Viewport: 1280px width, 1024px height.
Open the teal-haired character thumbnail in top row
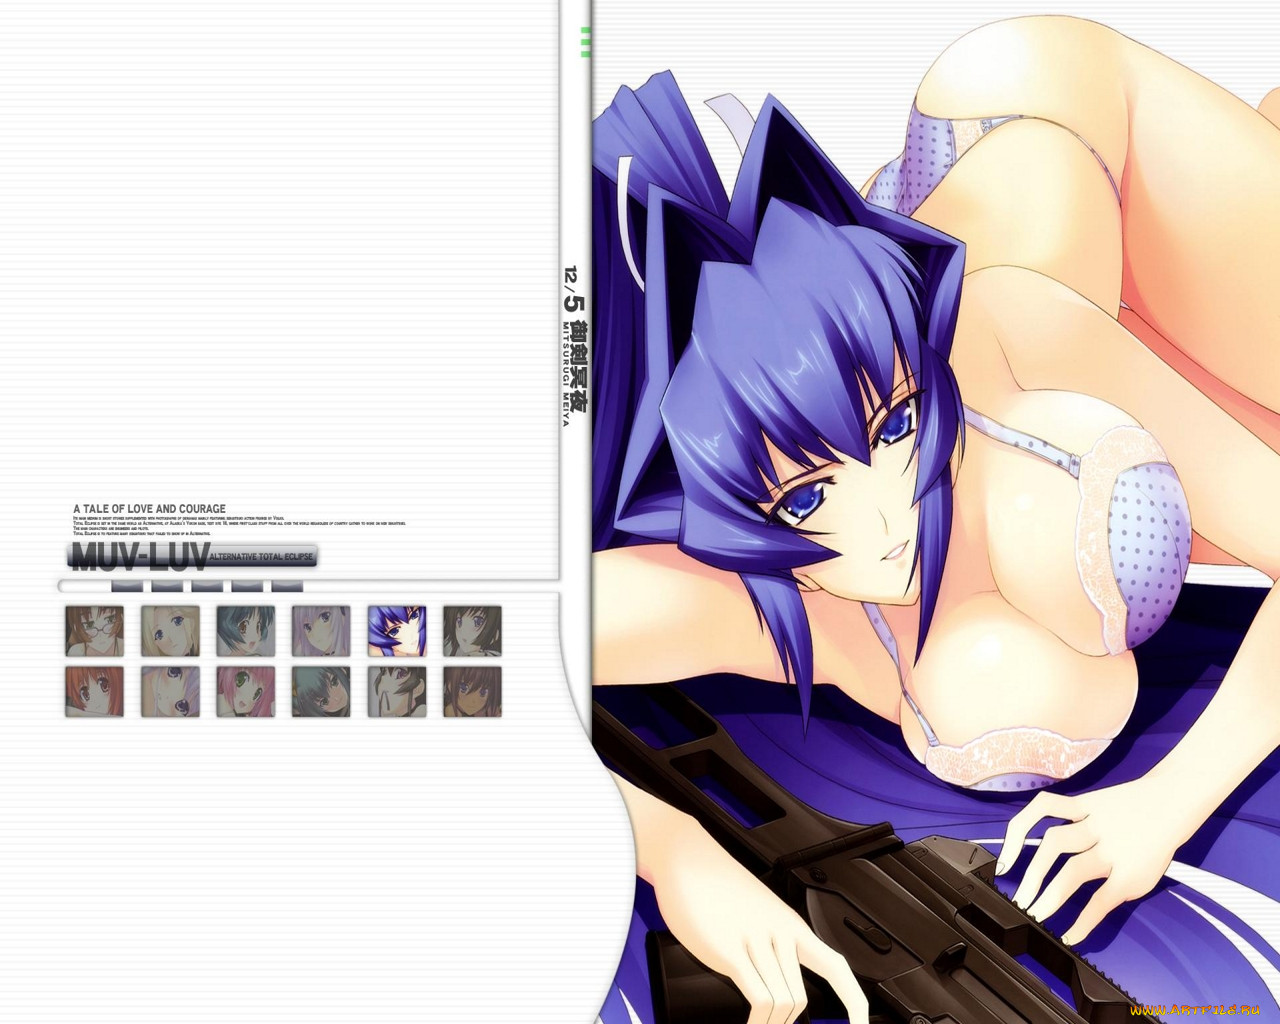tap(246, 631)
